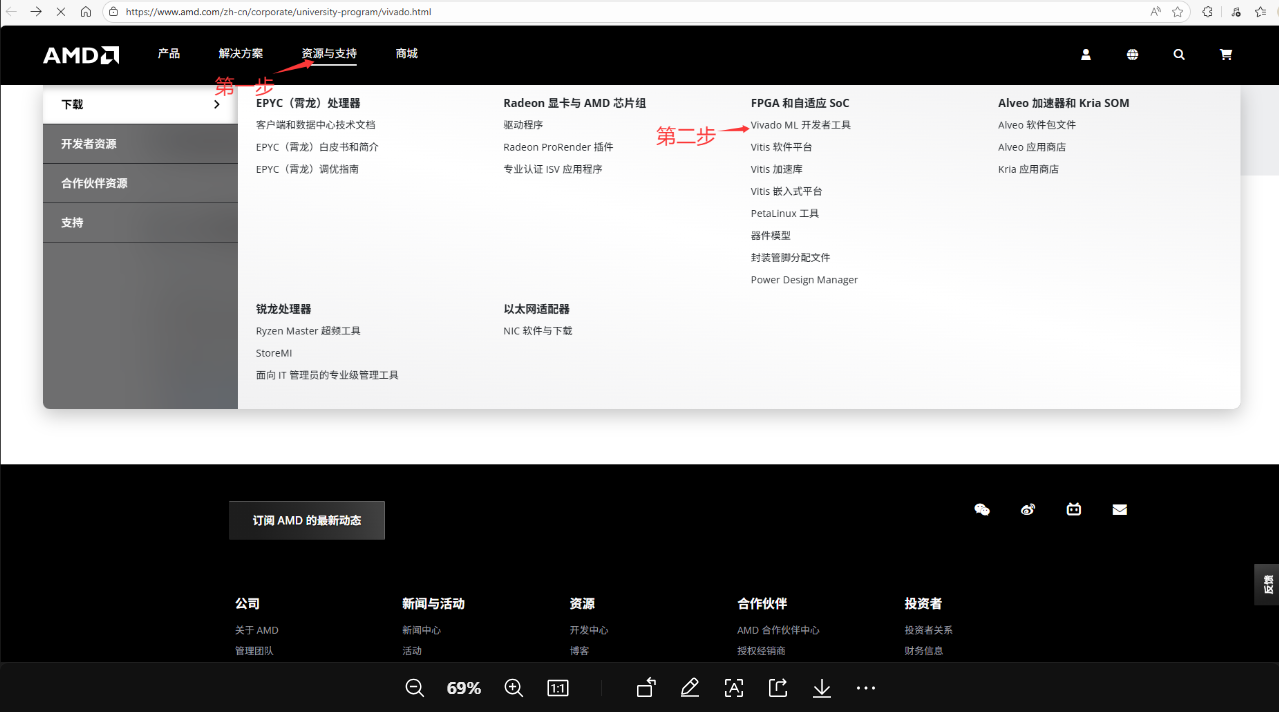Click the browser forward arrow
1279x712 pixels.
pyautogui.click(x=36, y=12)
